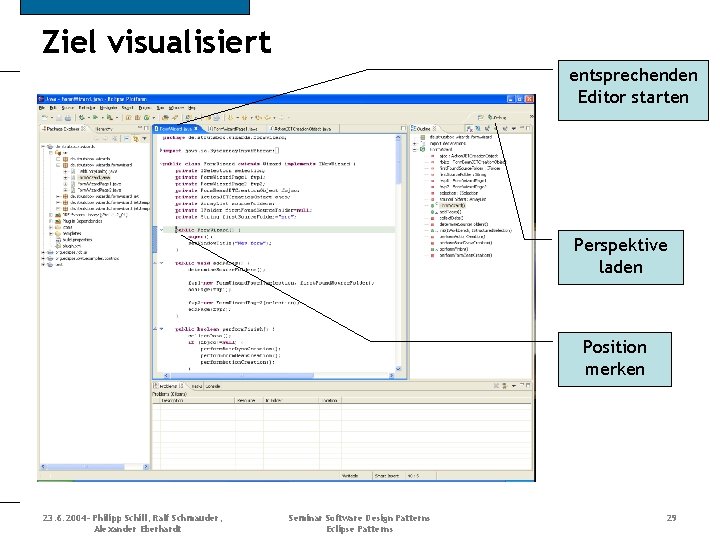Select the Problems tab
Image resolution: width=720 pixels, height=540 pixels.
169,386
